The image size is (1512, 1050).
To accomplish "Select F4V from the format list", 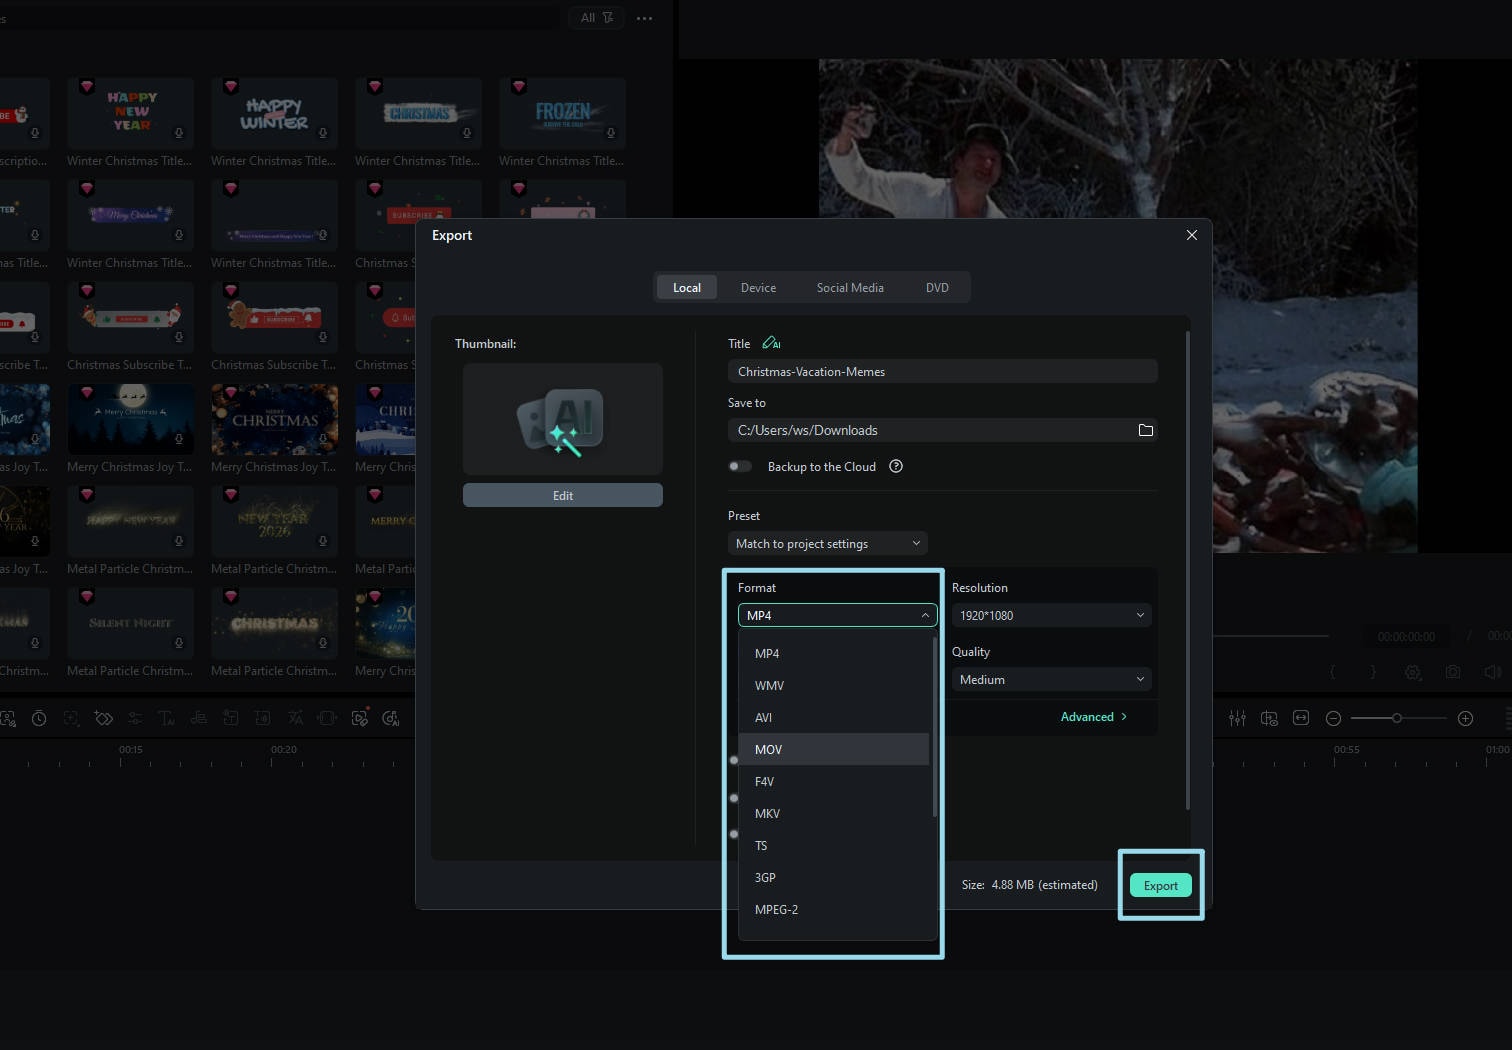I will [834, 781].
